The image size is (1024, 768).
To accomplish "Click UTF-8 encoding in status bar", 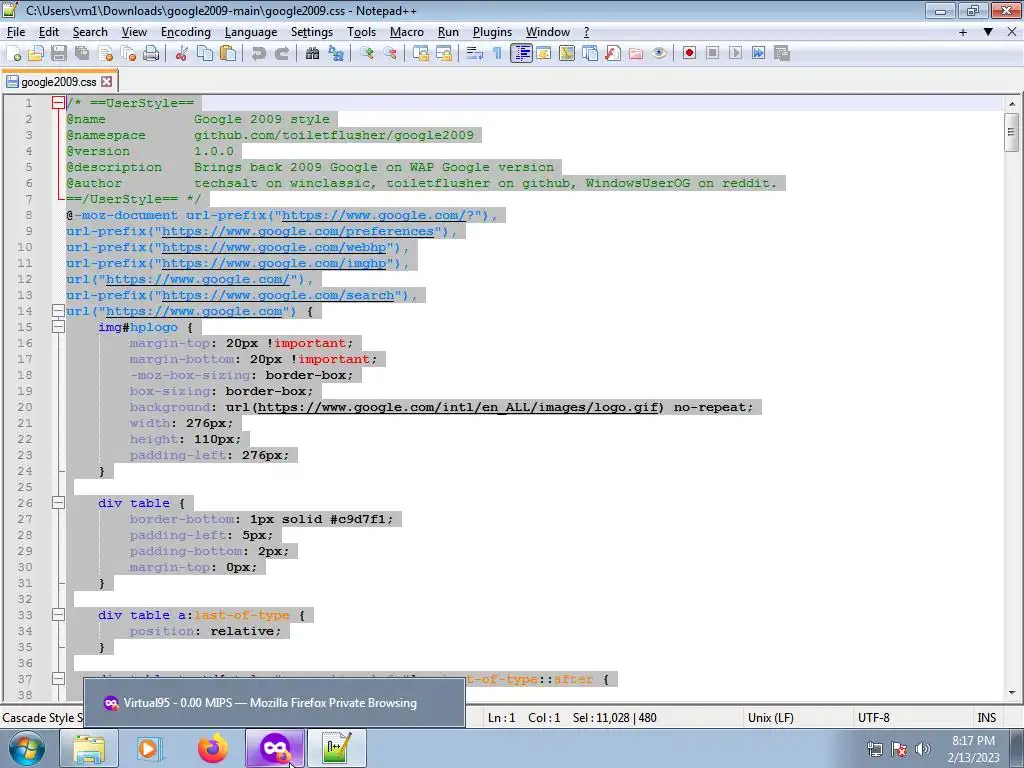I will (x=874, y=718).
